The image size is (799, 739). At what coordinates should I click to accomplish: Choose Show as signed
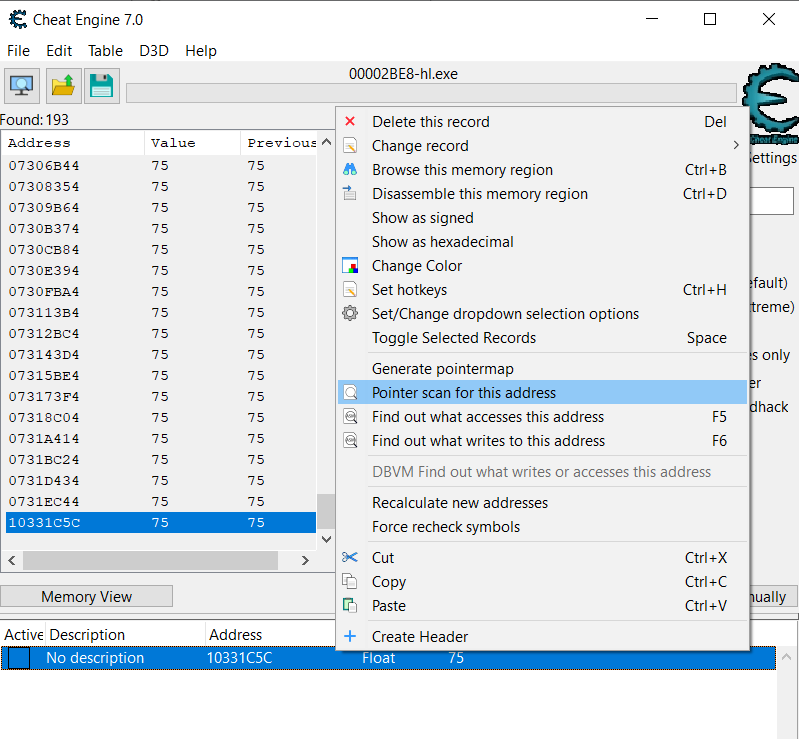coord(542,218)
